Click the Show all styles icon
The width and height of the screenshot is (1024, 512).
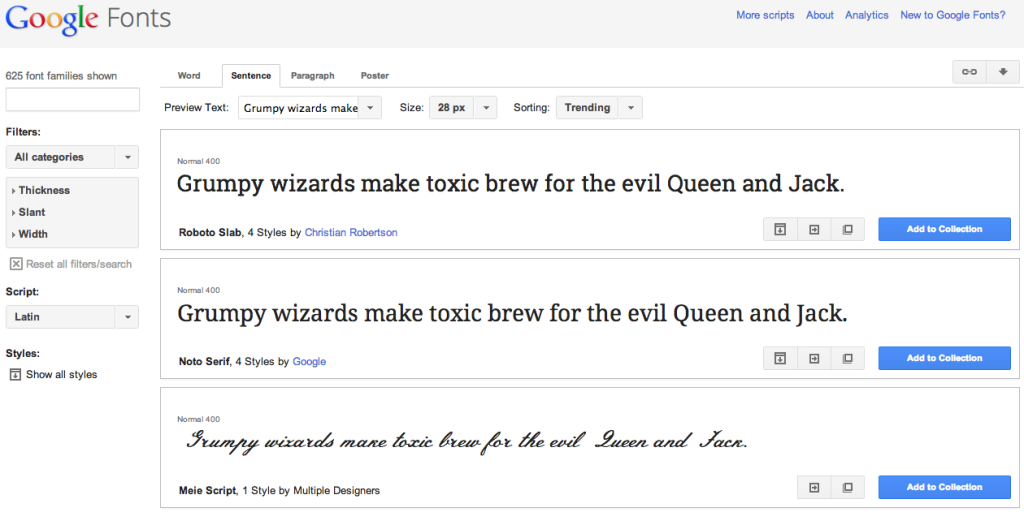(x=15, y=375)
